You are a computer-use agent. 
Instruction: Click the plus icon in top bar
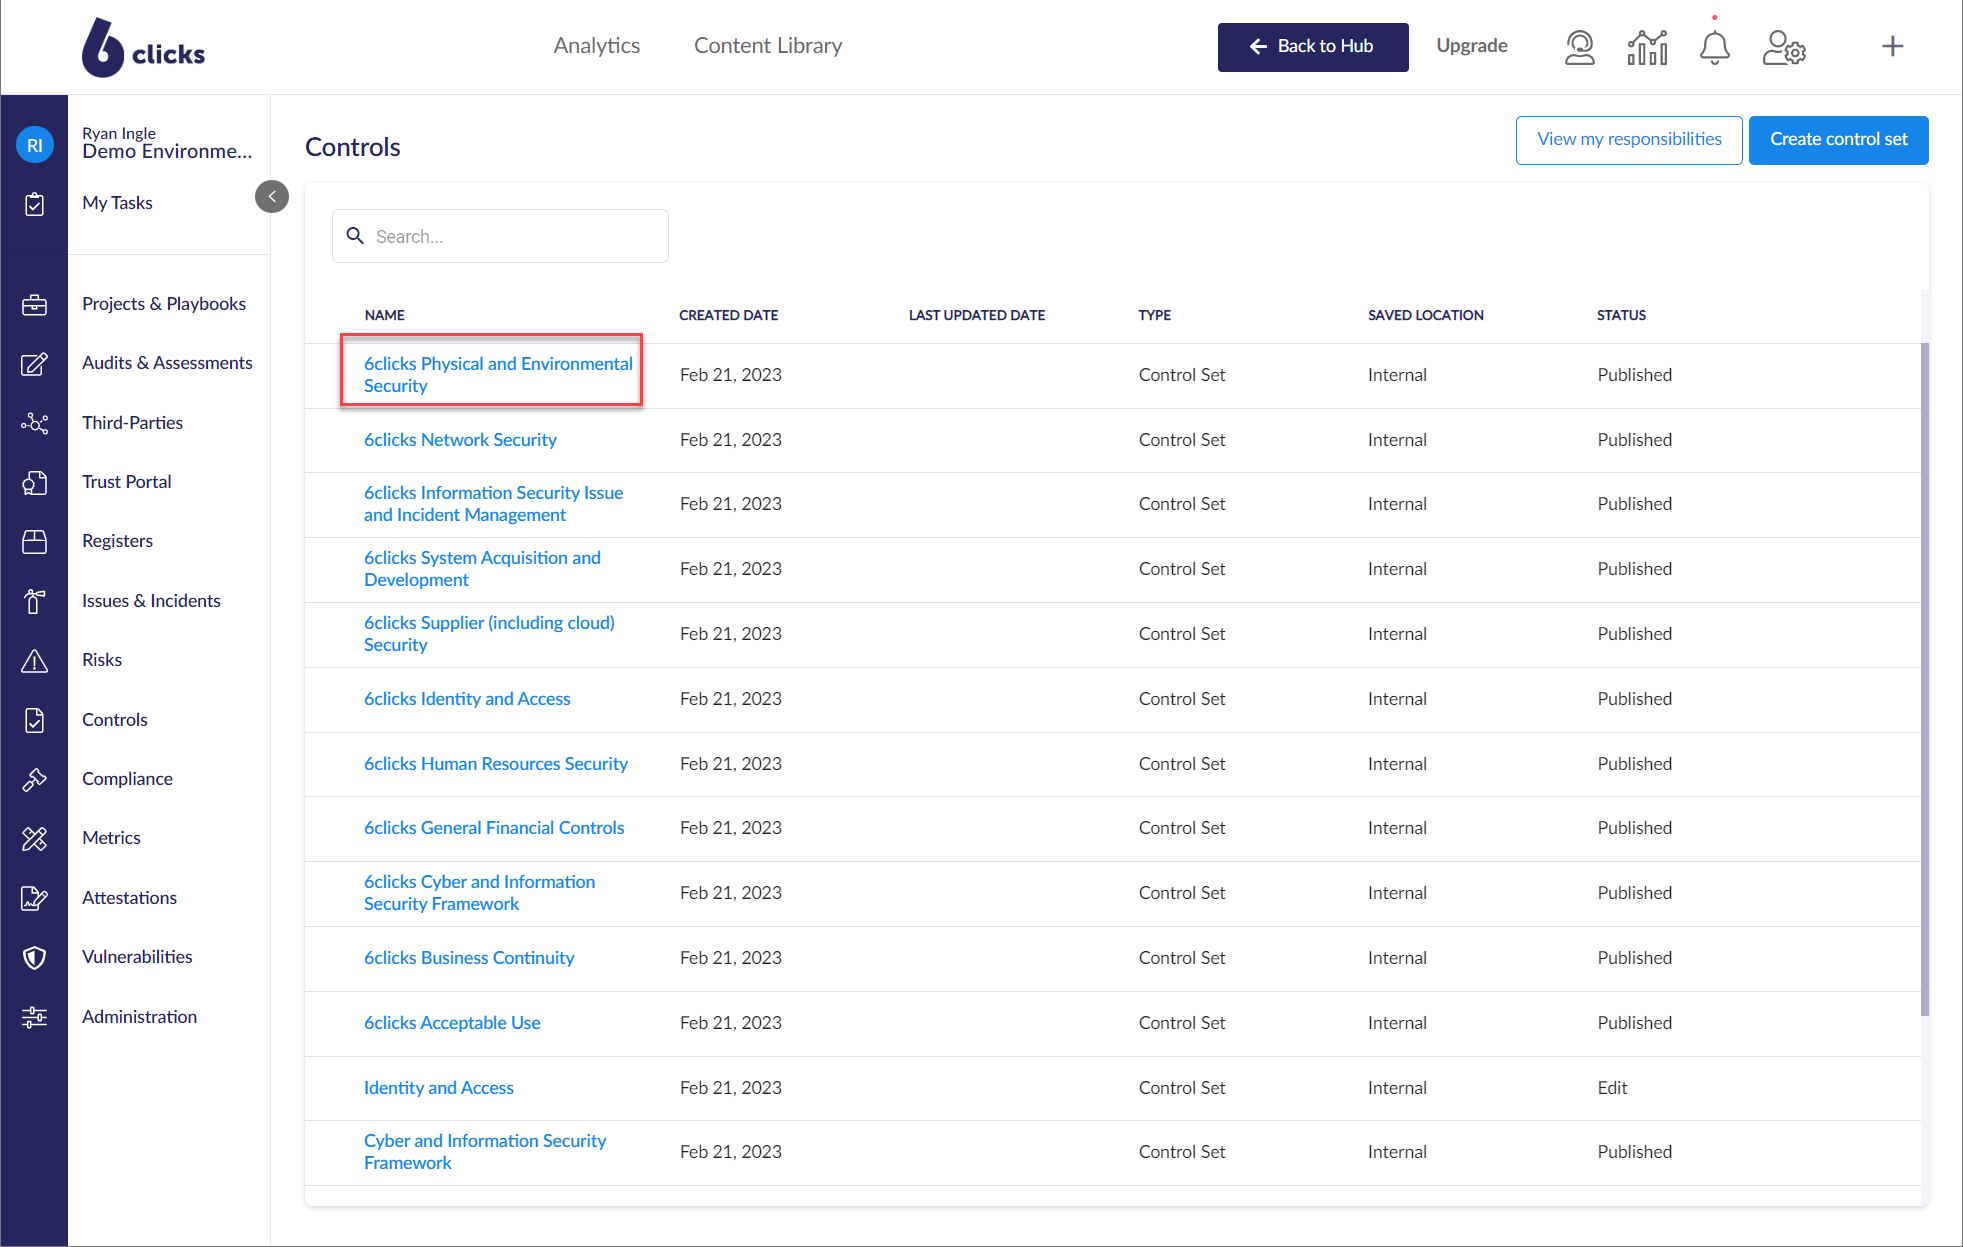tap(1892, 46)
